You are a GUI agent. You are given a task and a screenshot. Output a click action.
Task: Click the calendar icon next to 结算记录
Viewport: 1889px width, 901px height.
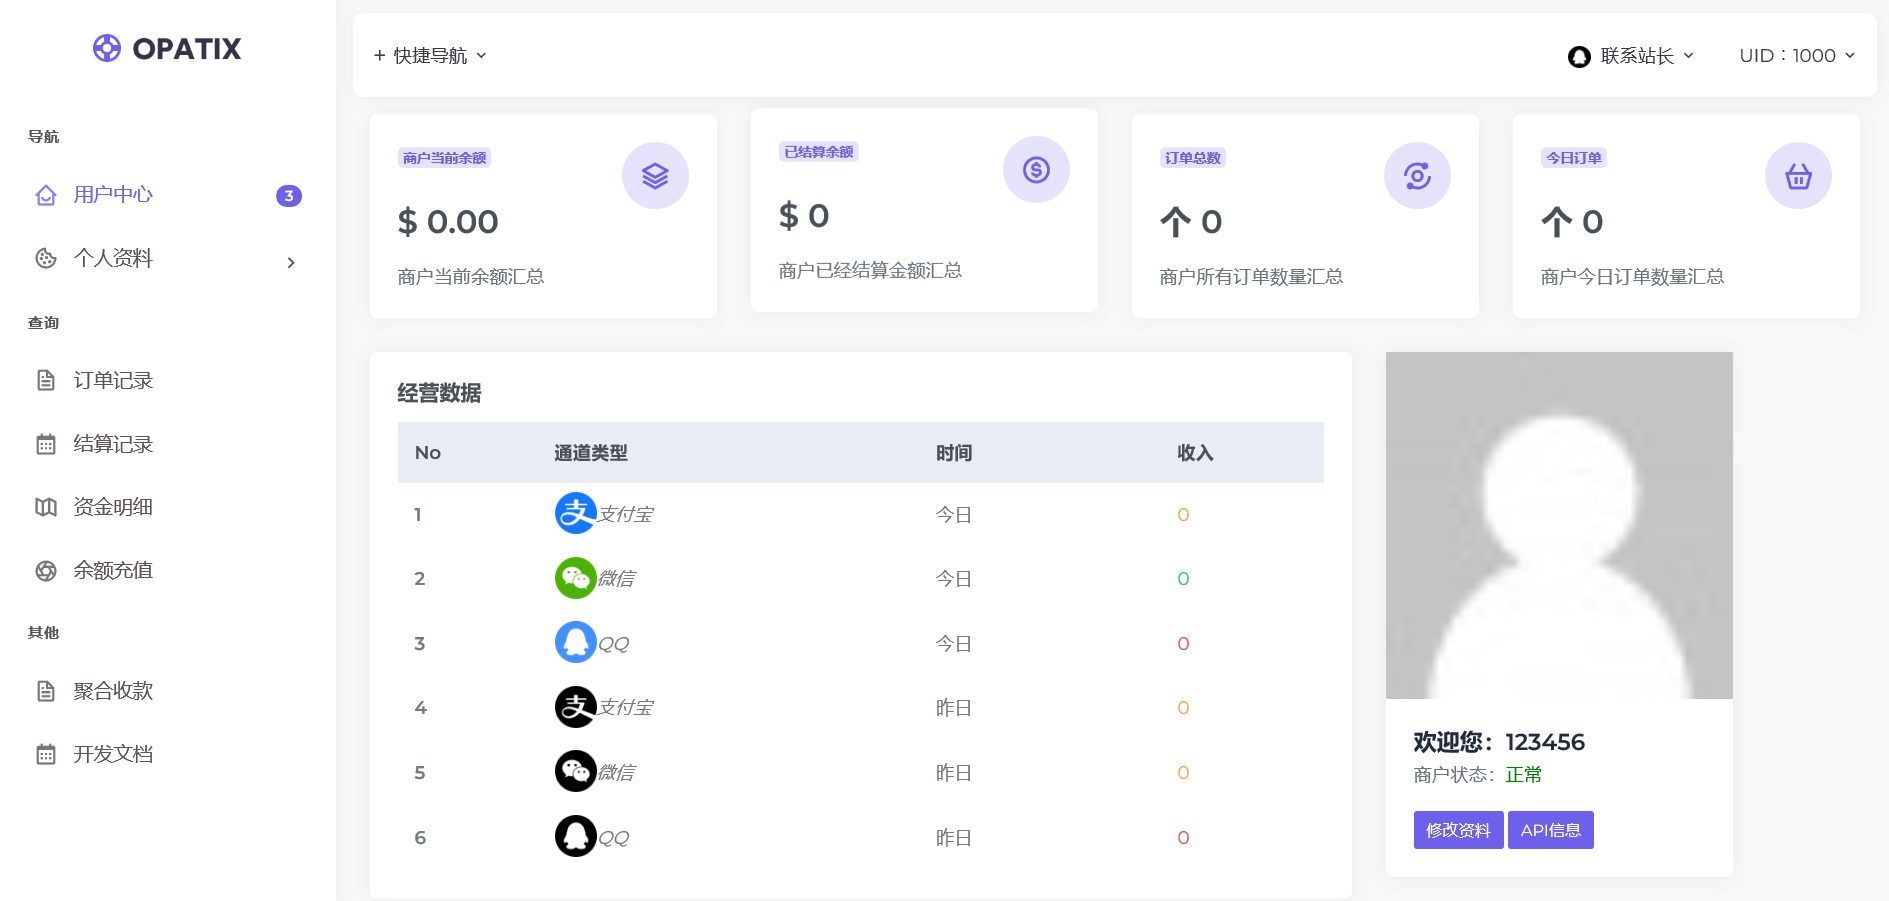(x=46, y=444)
